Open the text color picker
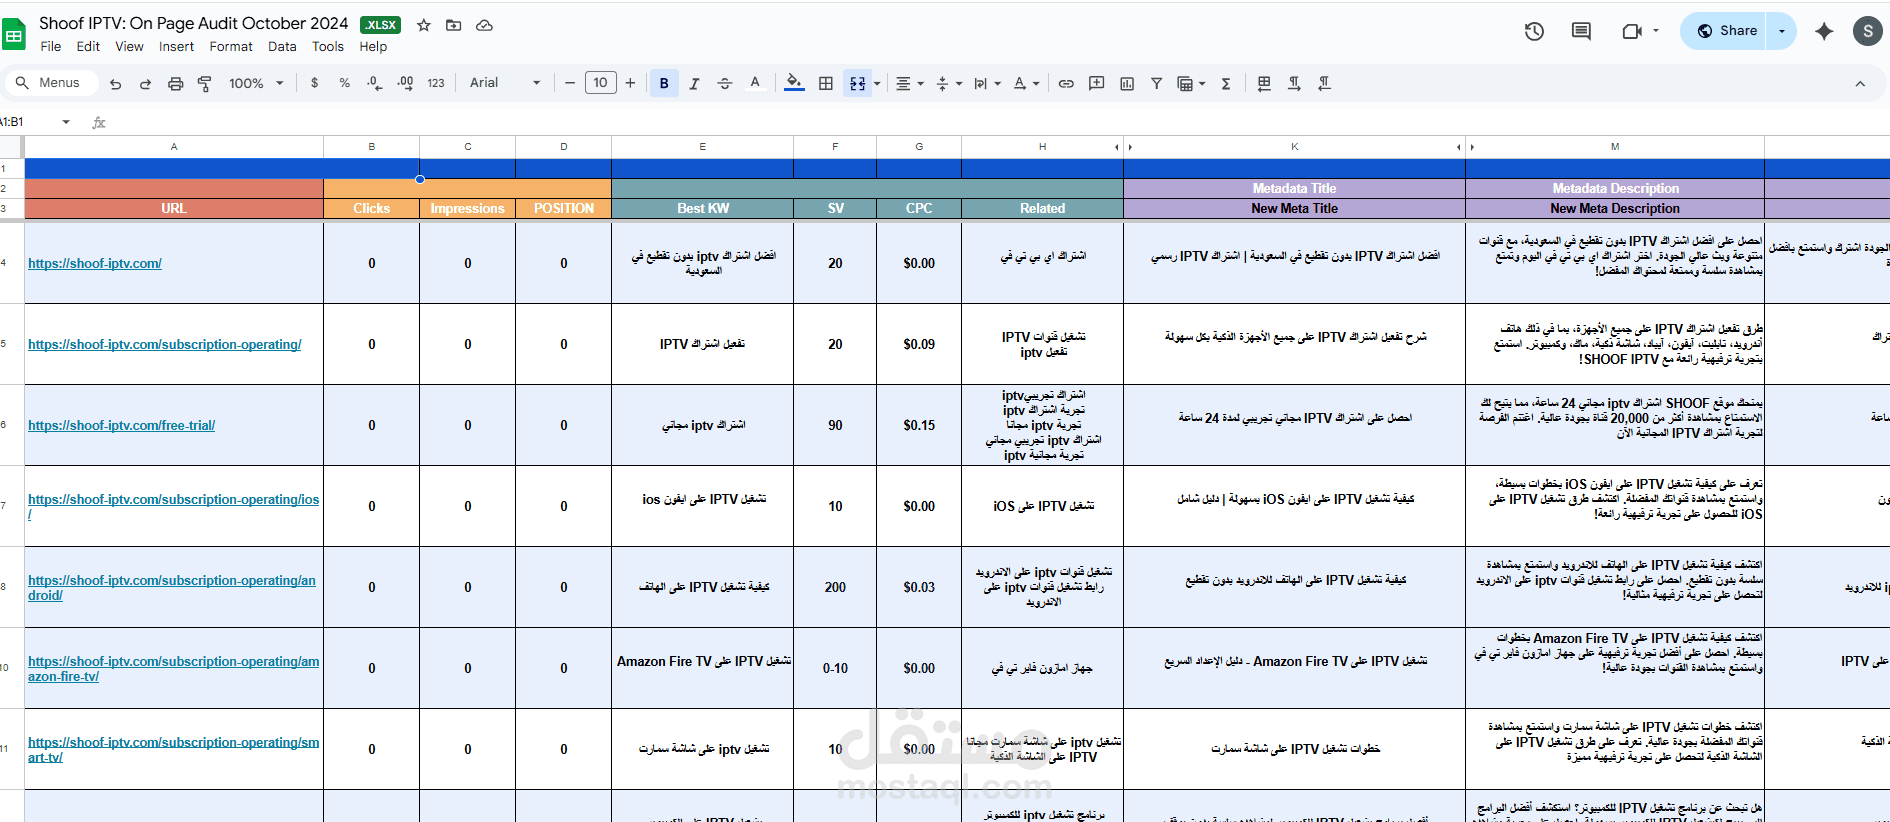Image resolution: width=1890 pixels, height=822 pixels. 755,83
